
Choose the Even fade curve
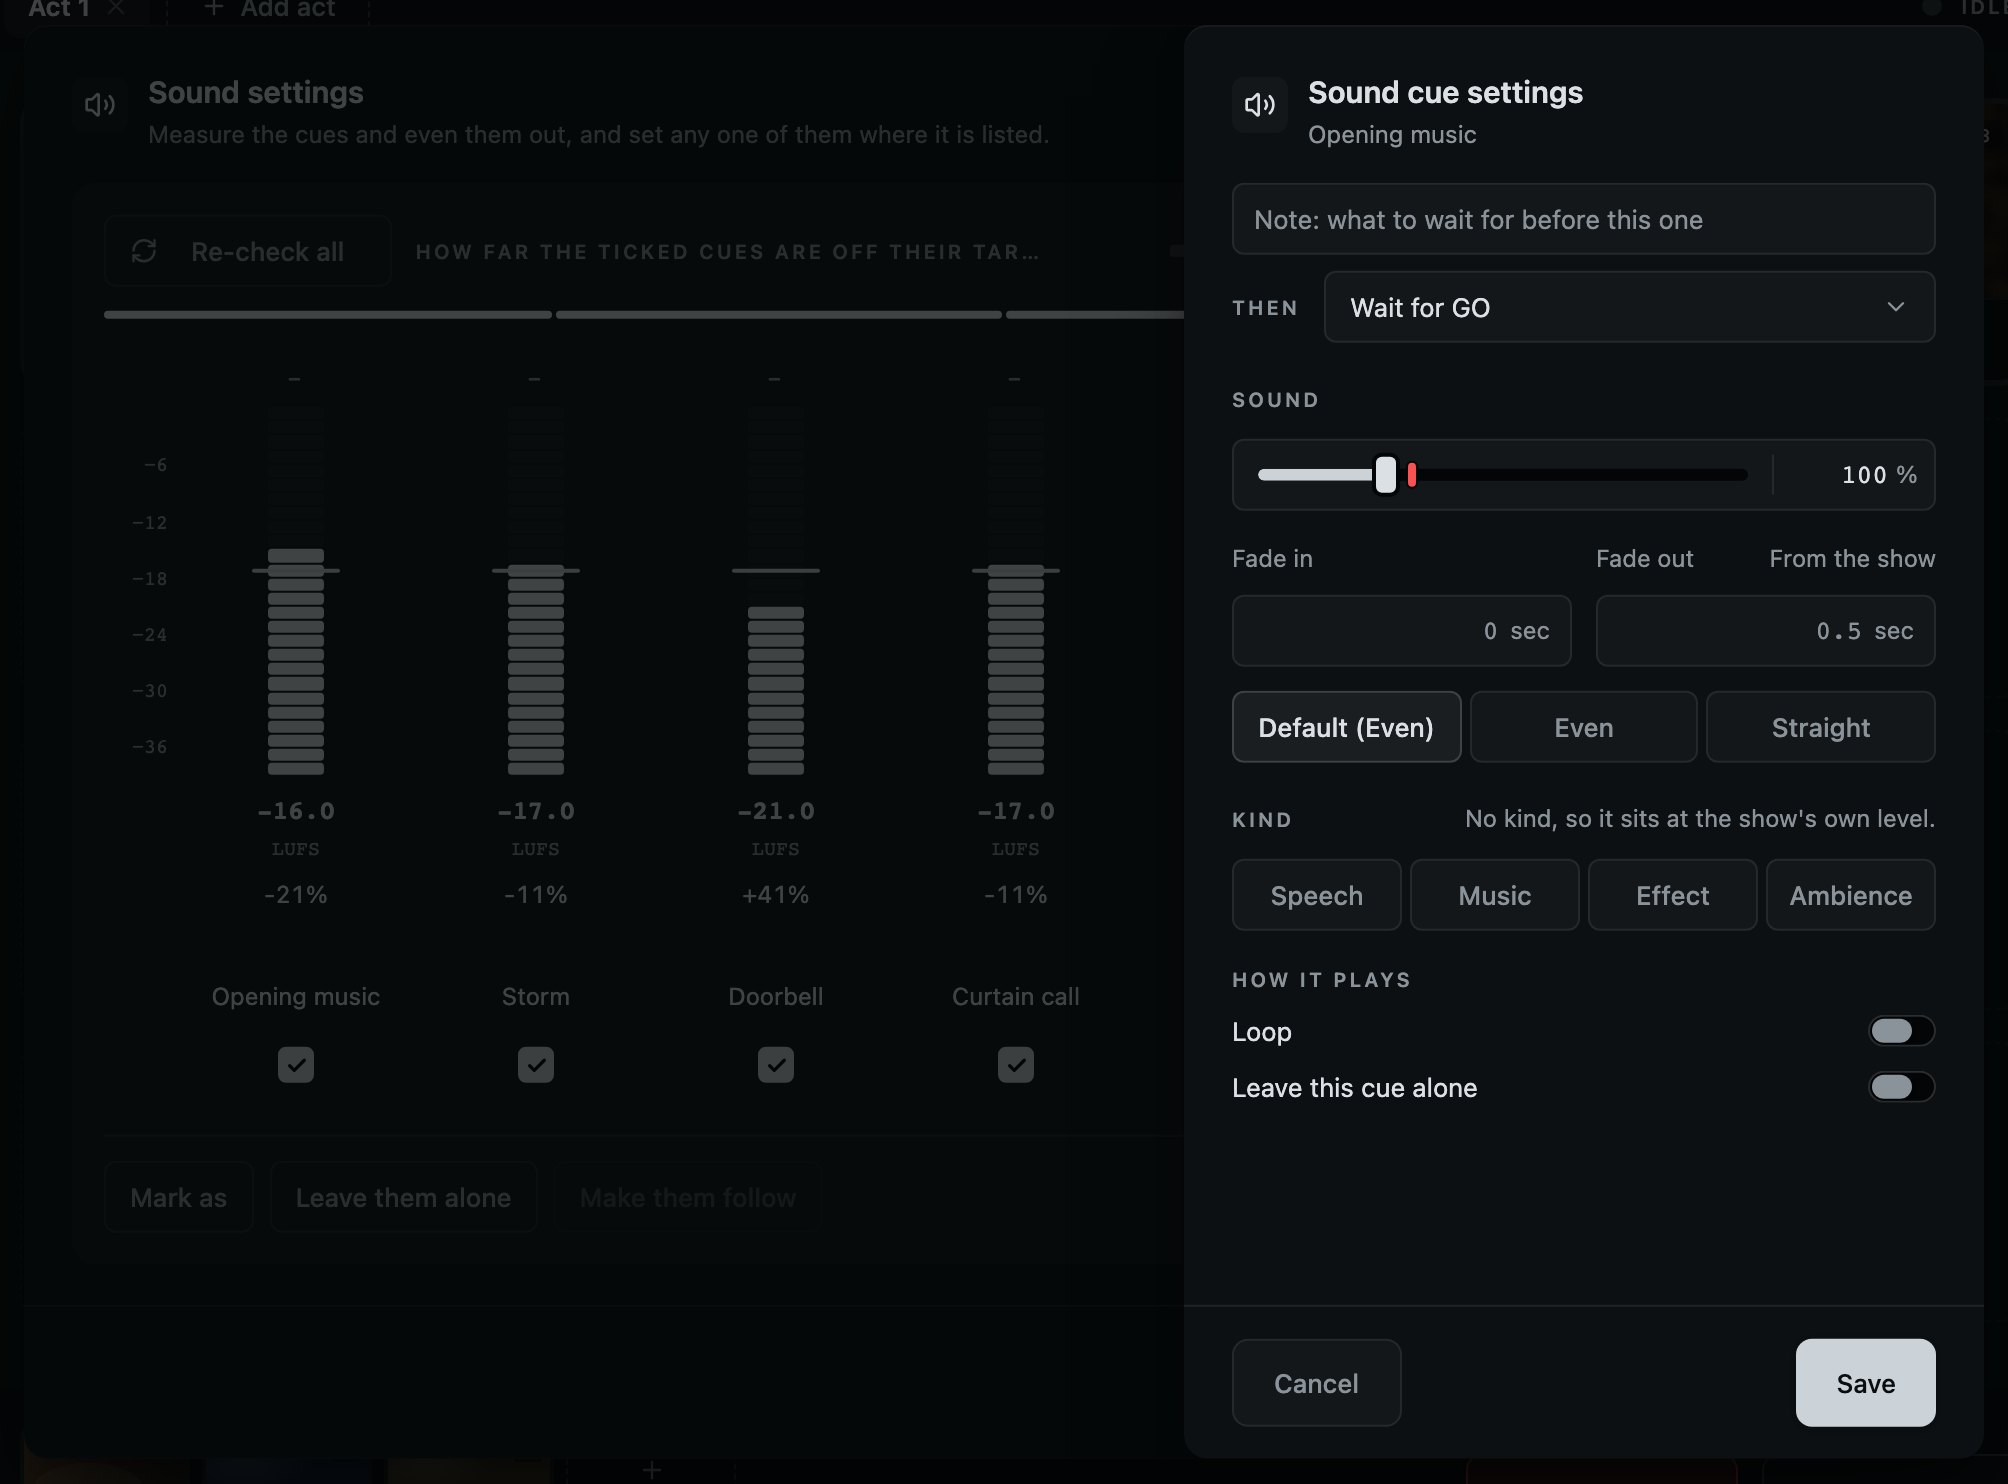pos(1584,727)
